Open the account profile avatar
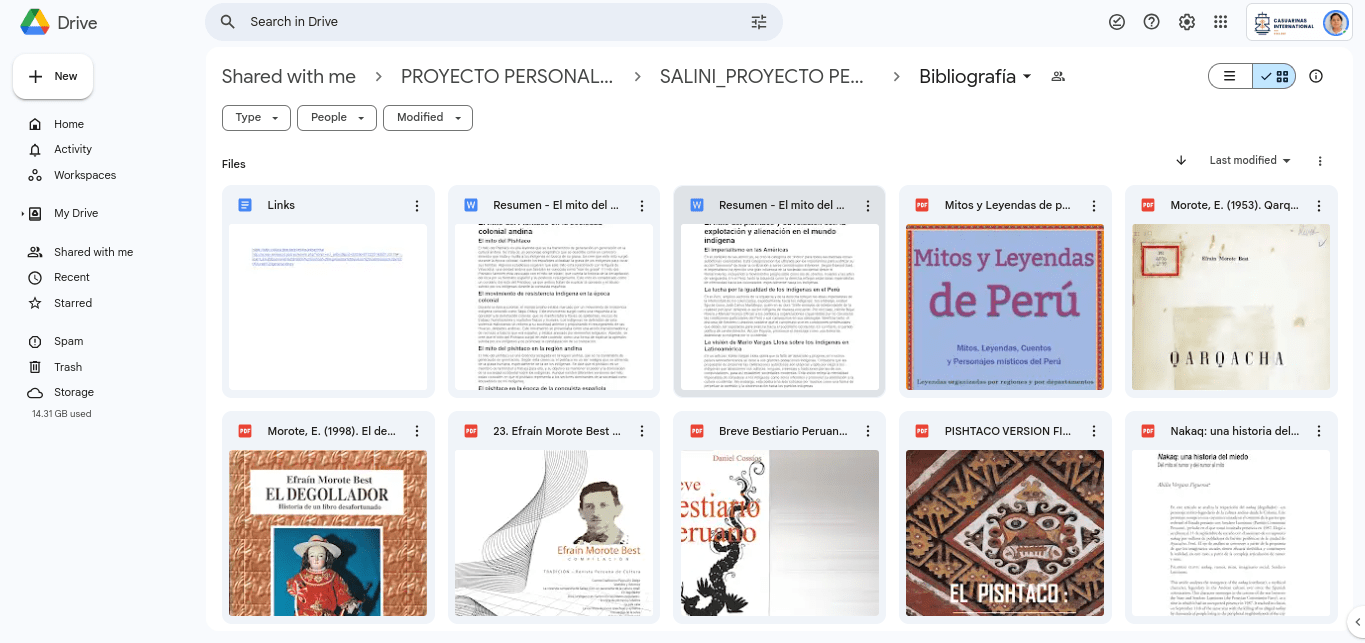 coord(1335,22)
